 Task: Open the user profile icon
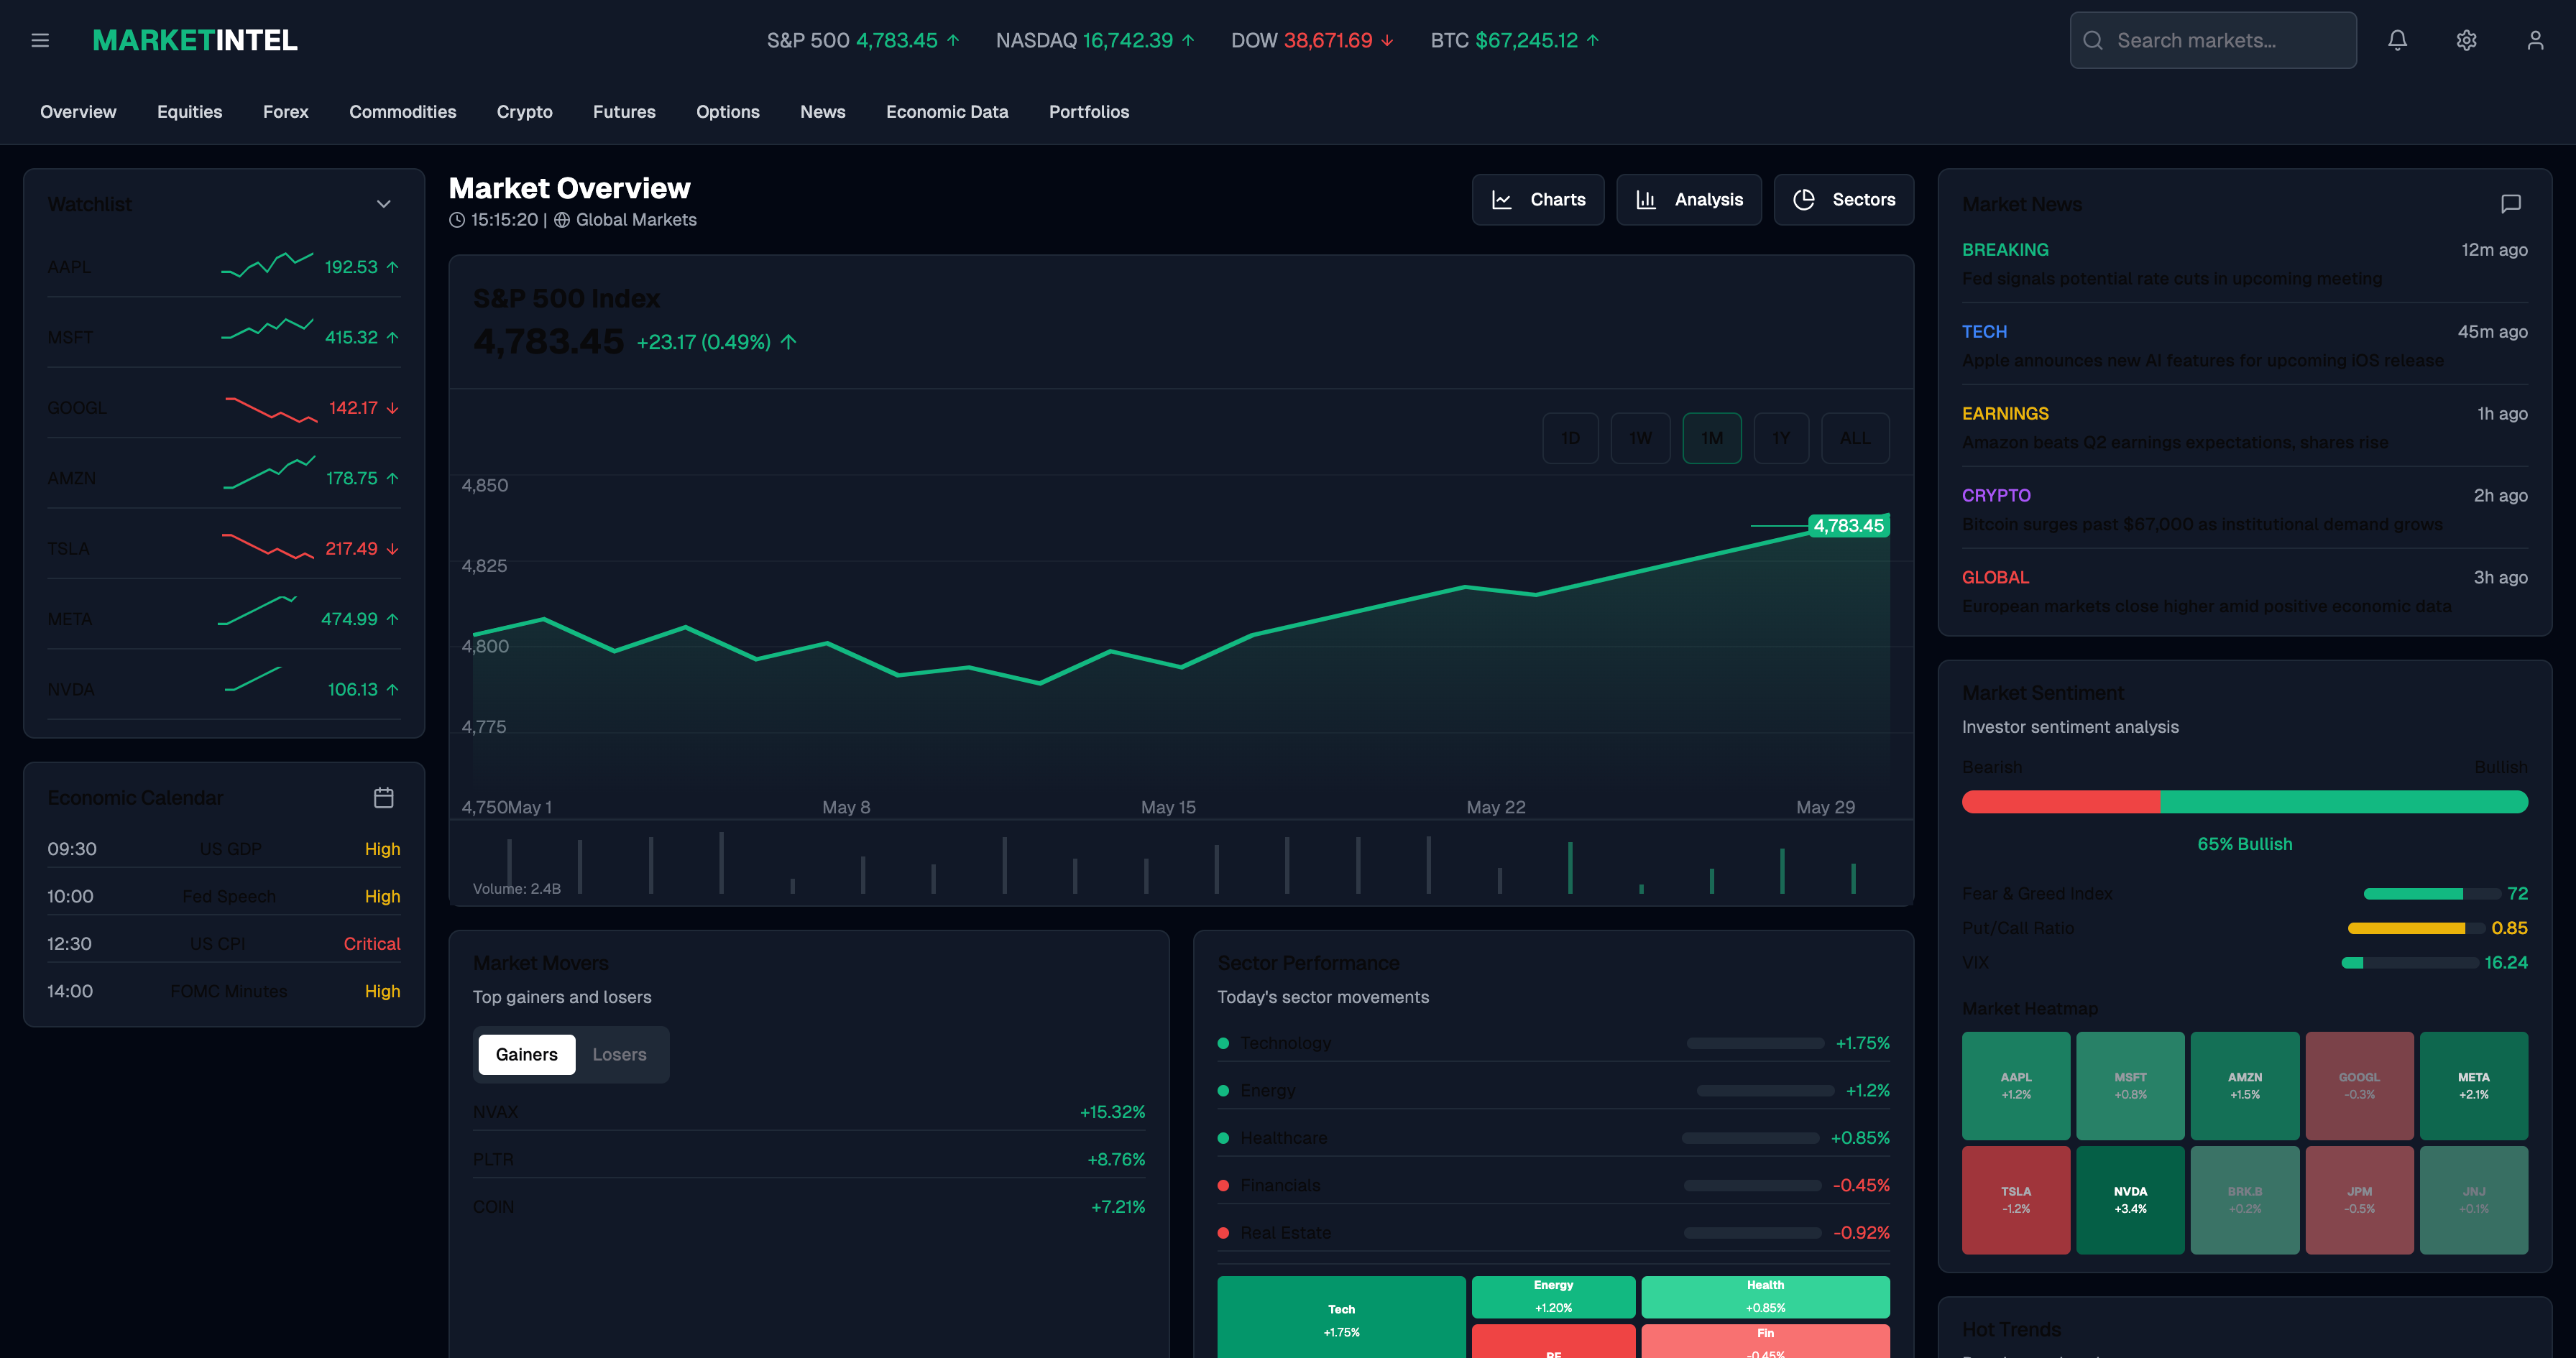click(2534, 40)
